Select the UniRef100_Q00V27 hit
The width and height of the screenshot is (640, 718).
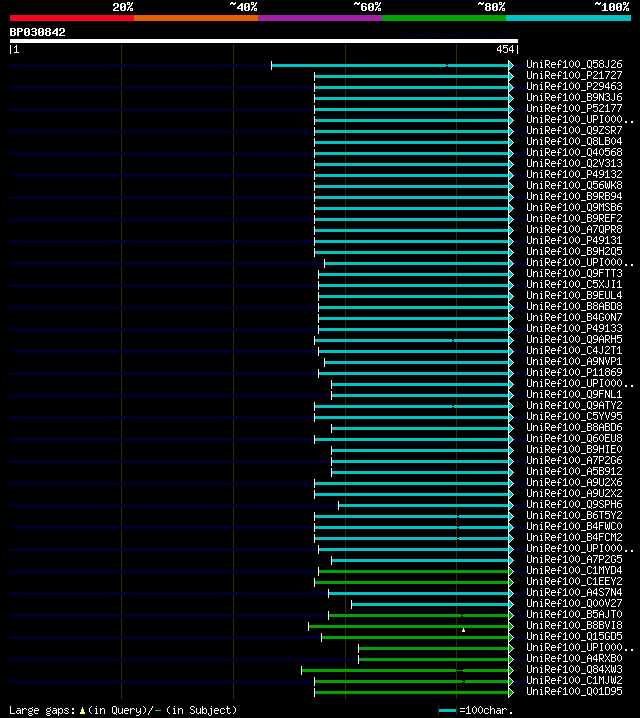coord(574,603)
